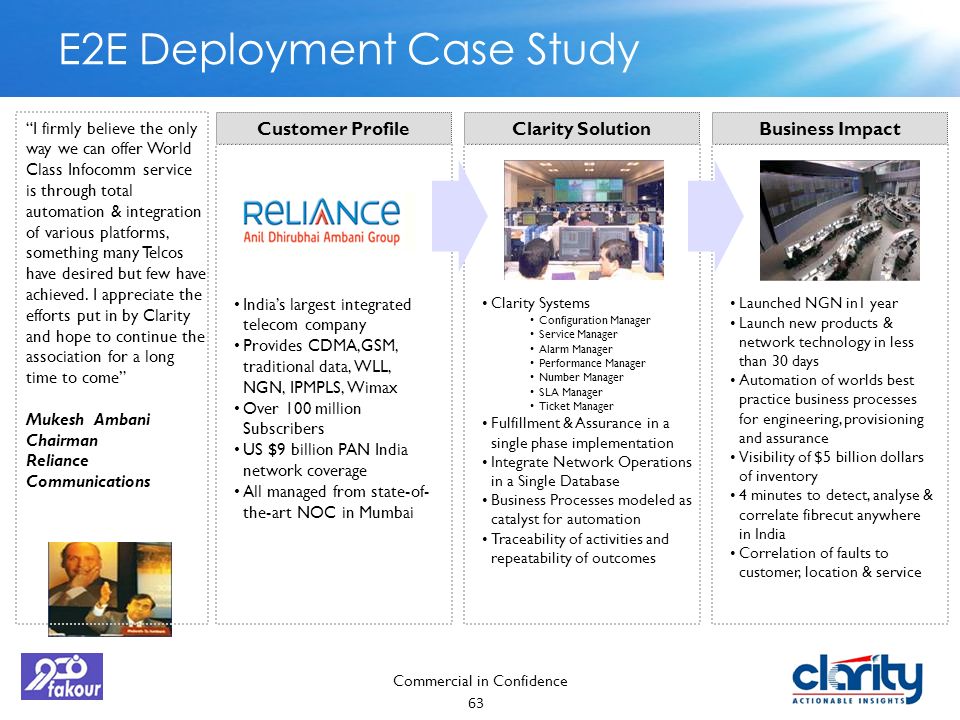The height and width of the screenshot is (720, 960).
Task: Click the Configuration Manager sub-bullet
Action: 590,320
